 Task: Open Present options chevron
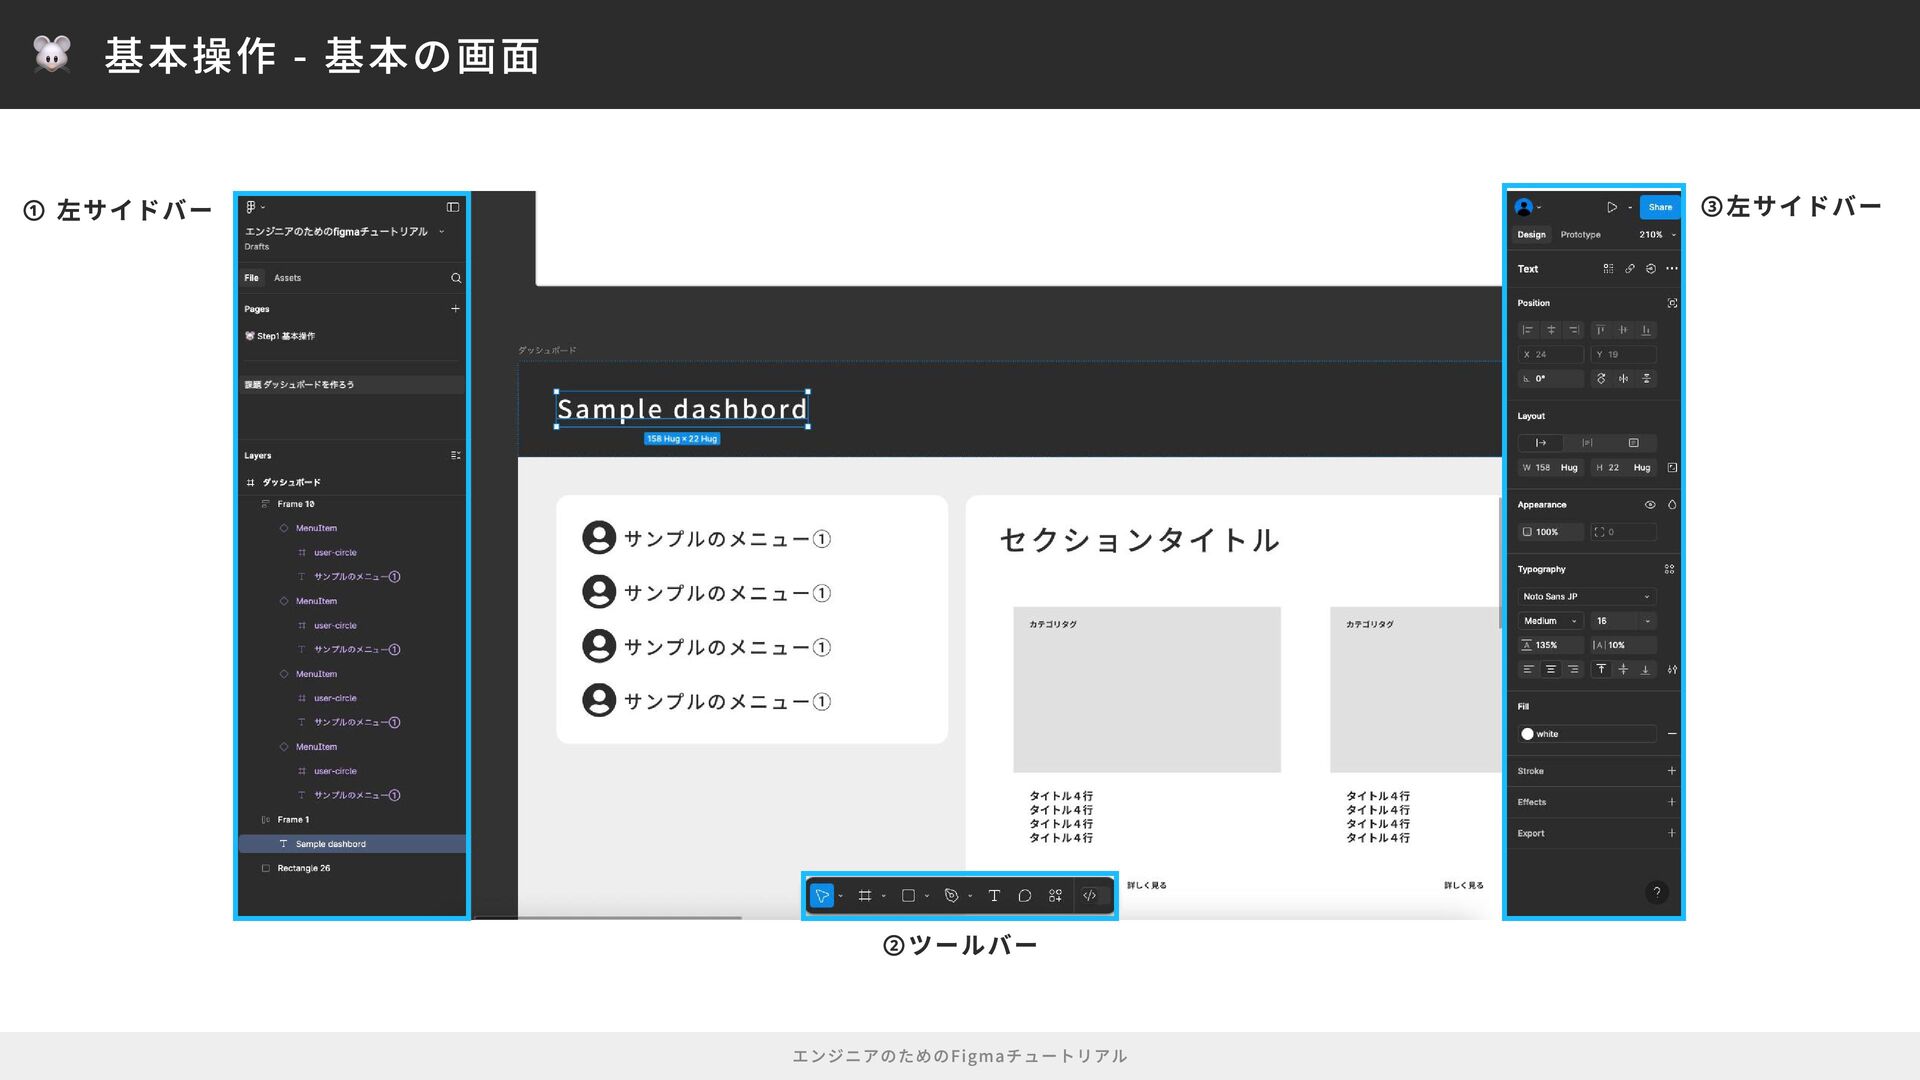coord(1630,208)
